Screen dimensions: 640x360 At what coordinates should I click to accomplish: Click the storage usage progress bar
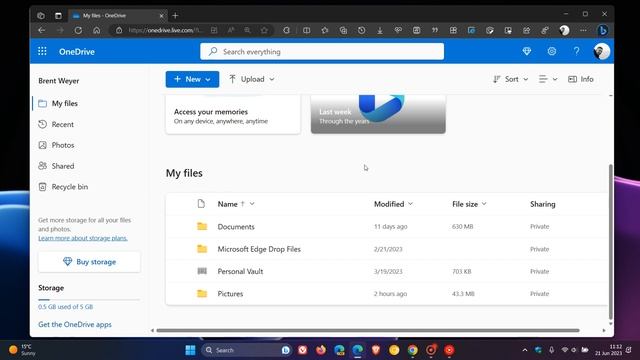(89, 300)
